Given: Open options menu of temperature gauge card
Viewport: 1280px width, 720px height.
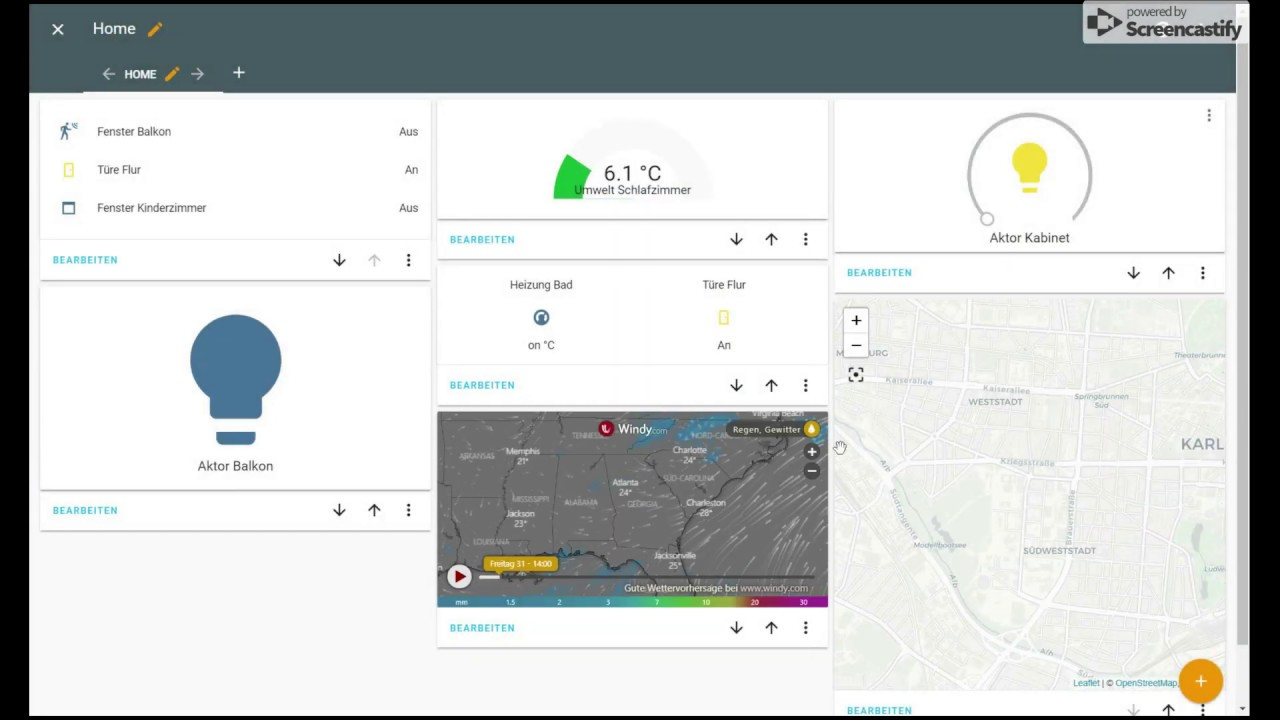Looking at the screenshot, I should click(x=805, y=239).
